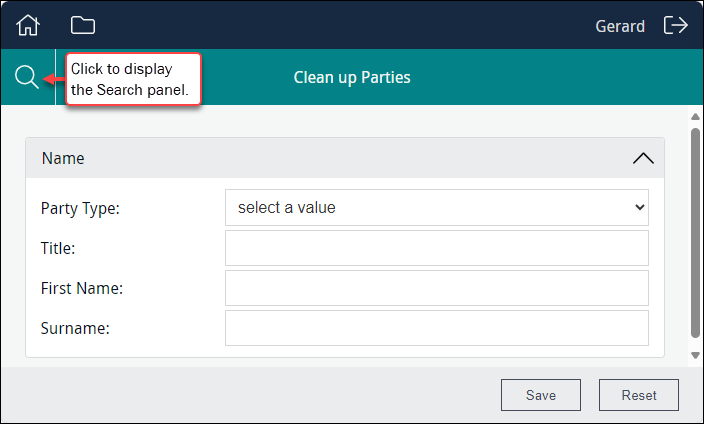Collapse the Name section chevron
The height and width of the screenshot is (424, 704).
pyautogui.click(x=643, y=158)
